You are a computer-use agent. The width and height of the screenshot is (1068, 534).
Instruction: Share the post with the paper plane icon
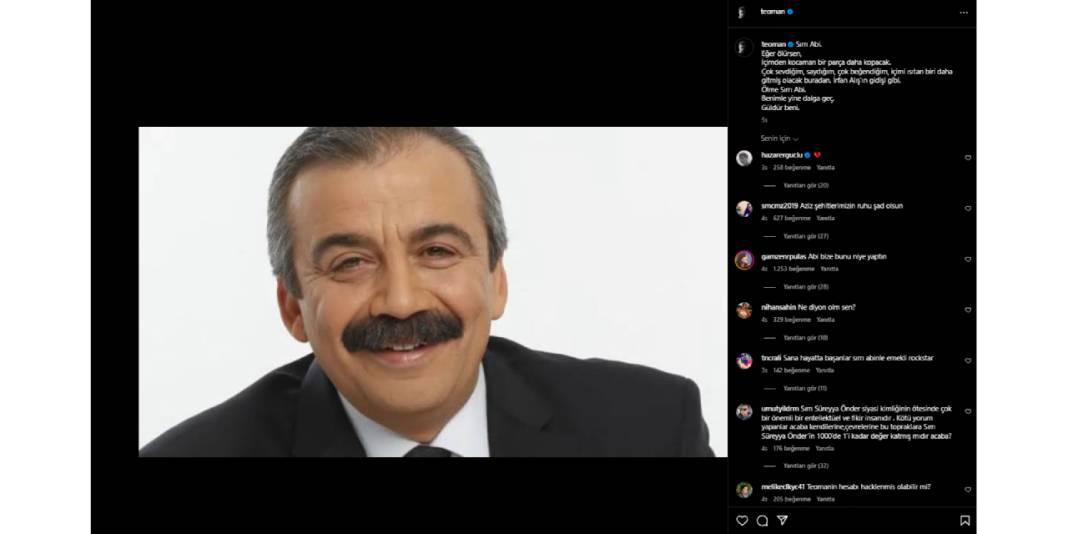pyautogui.click(x=783, y=520)
